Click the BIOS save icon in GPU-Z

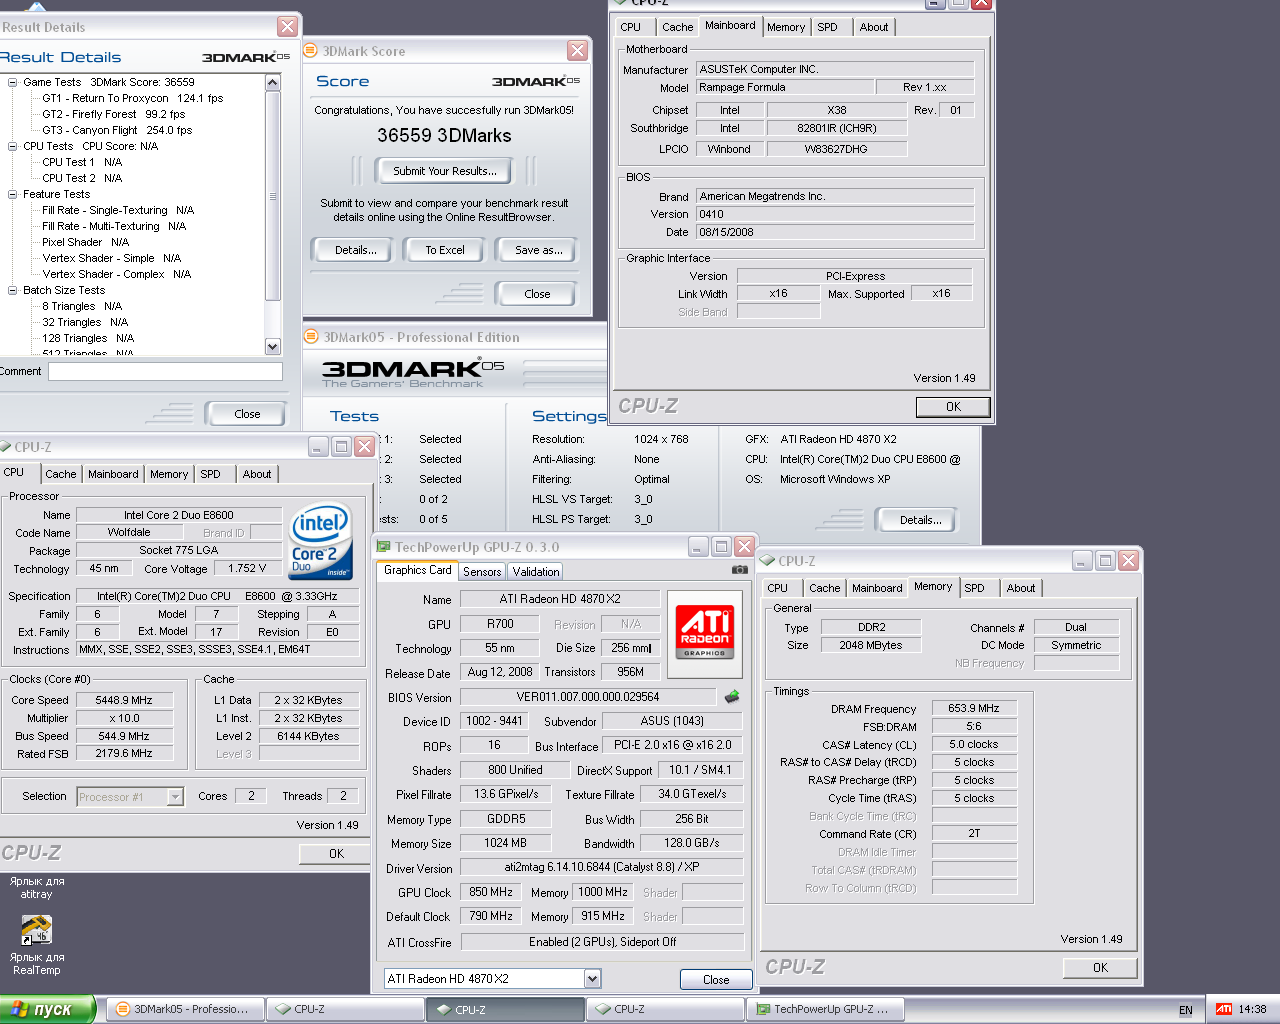732,697
